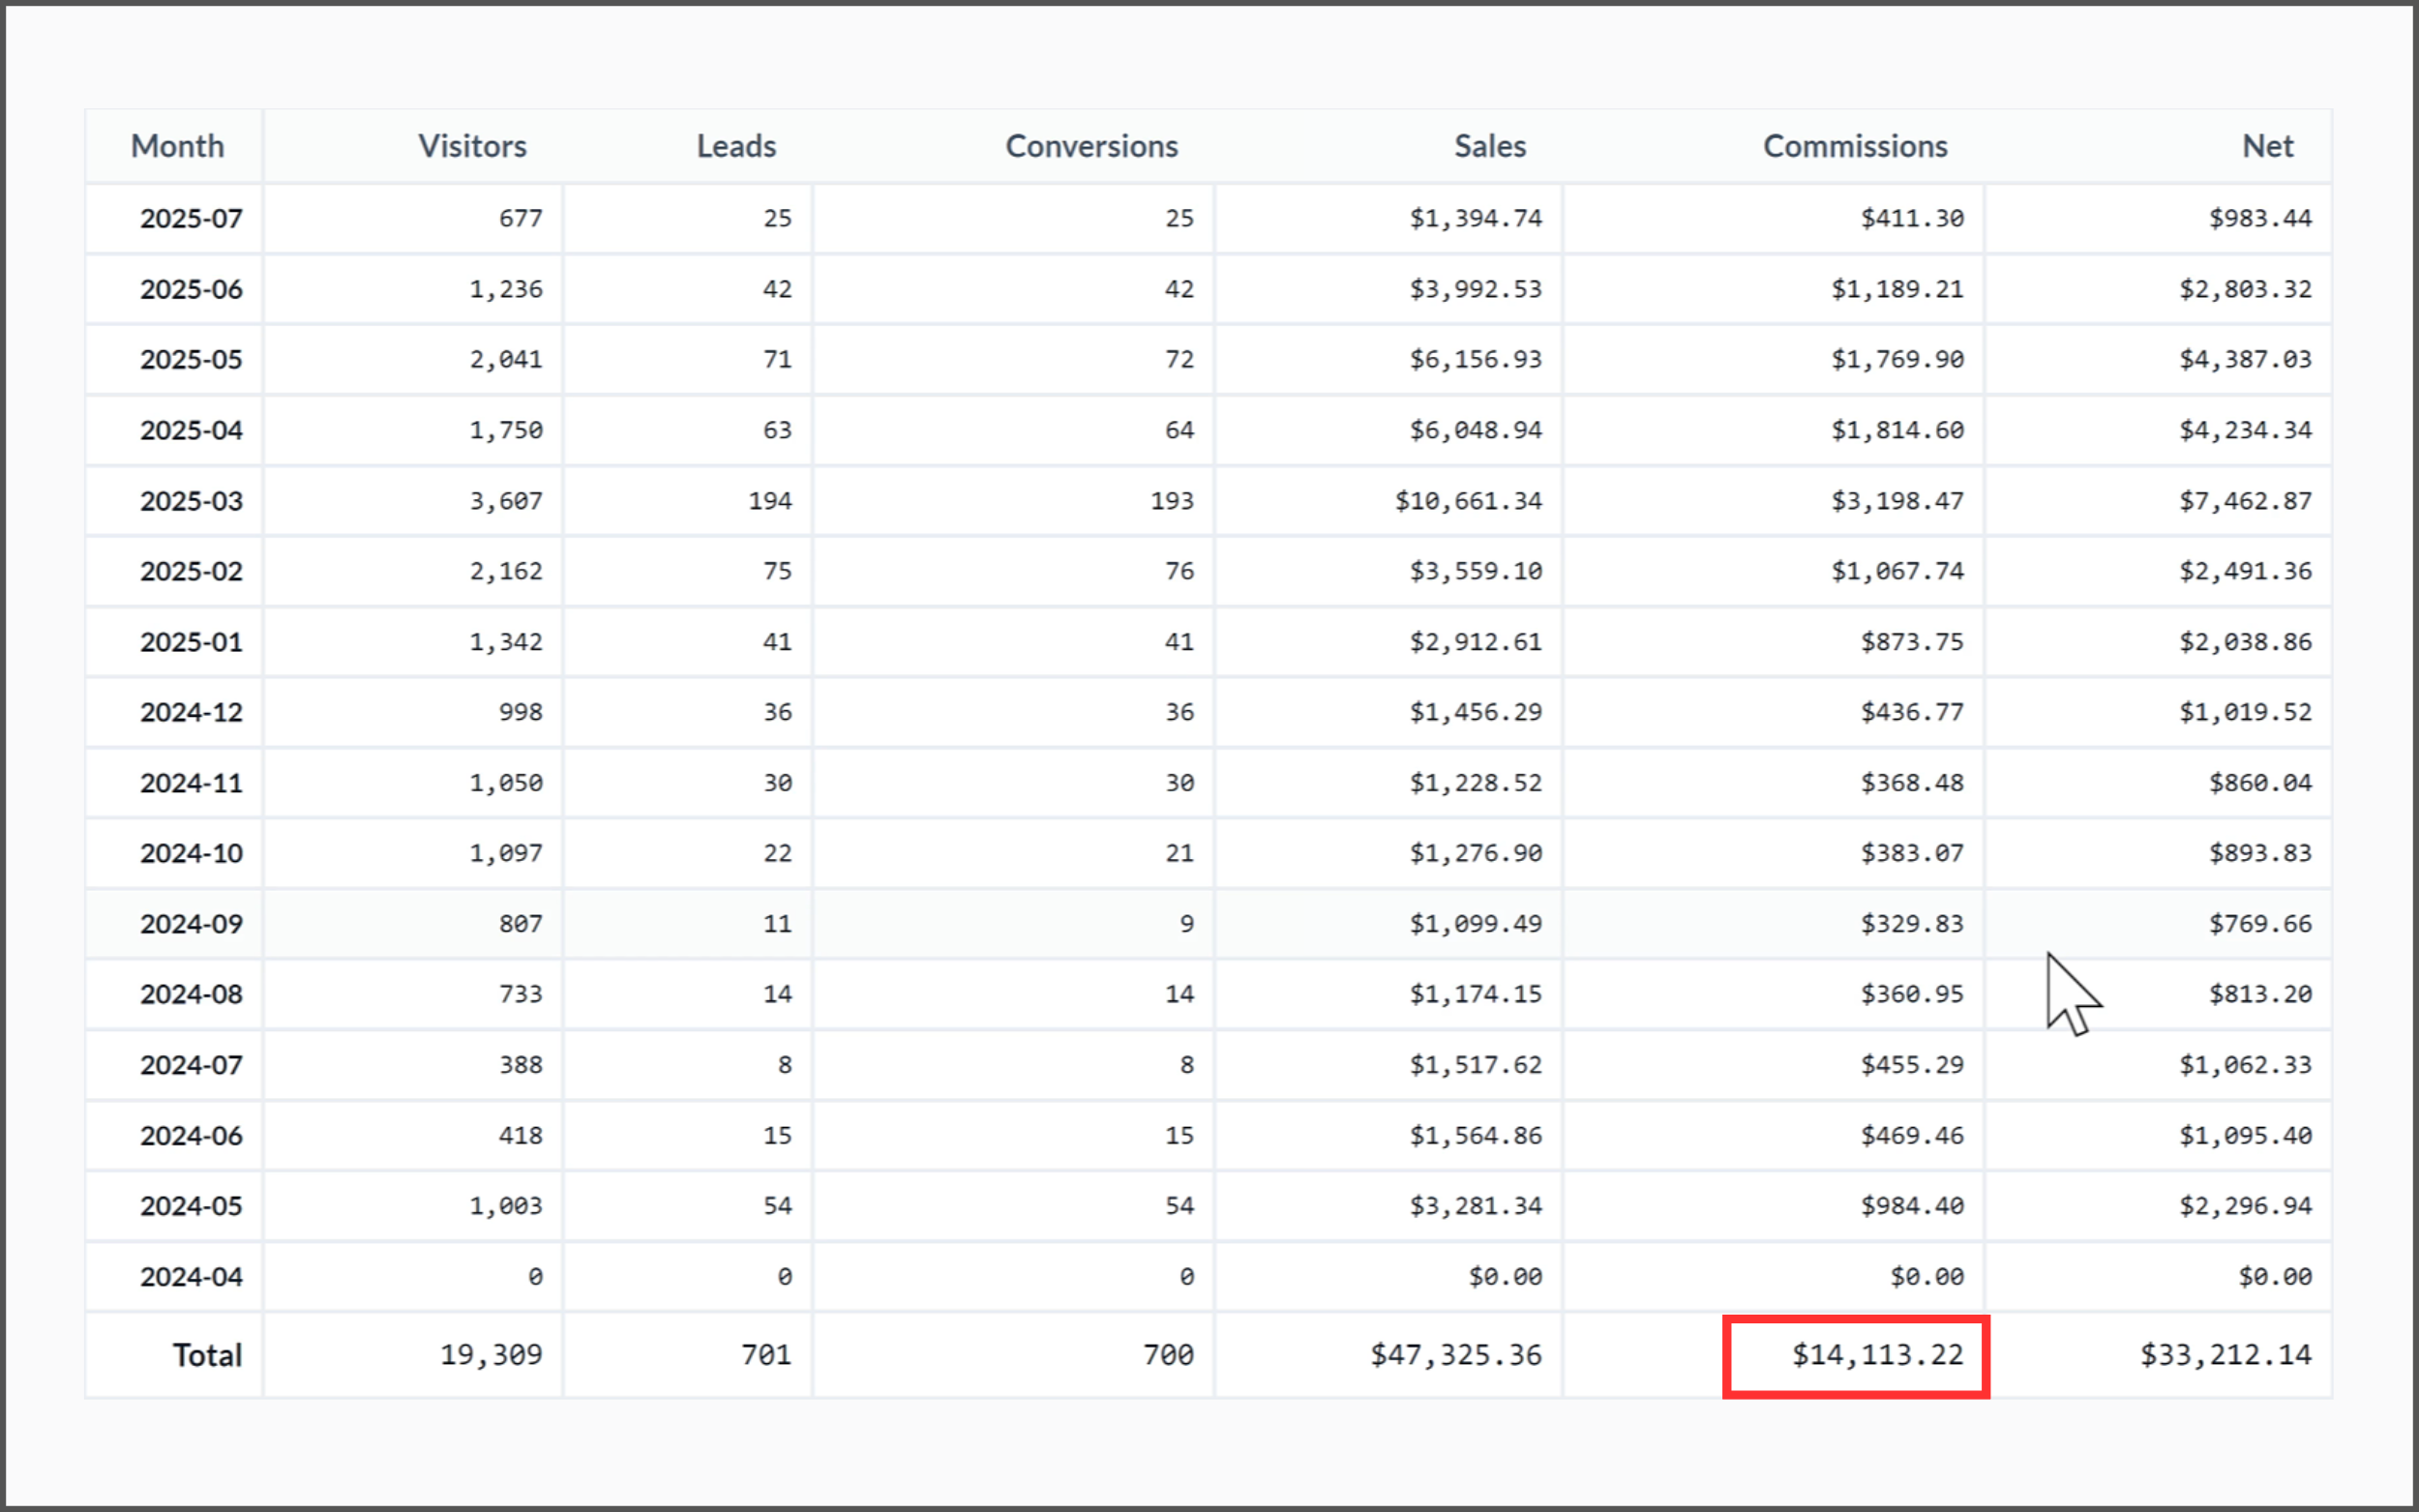Select the 2025-07 month cell
Screen dimensions: 2419x1512
point(191,219)
